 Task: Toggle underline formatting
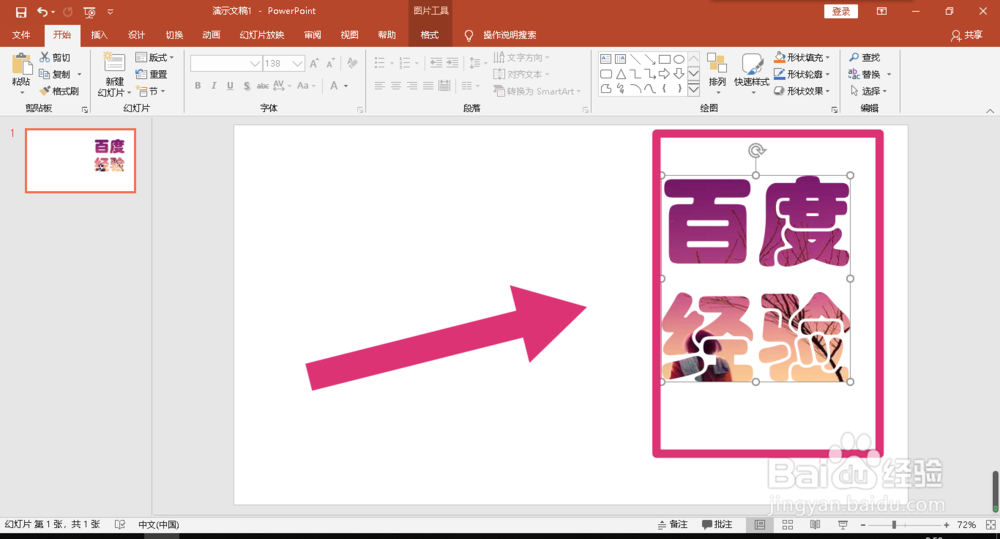pos(230,85)
